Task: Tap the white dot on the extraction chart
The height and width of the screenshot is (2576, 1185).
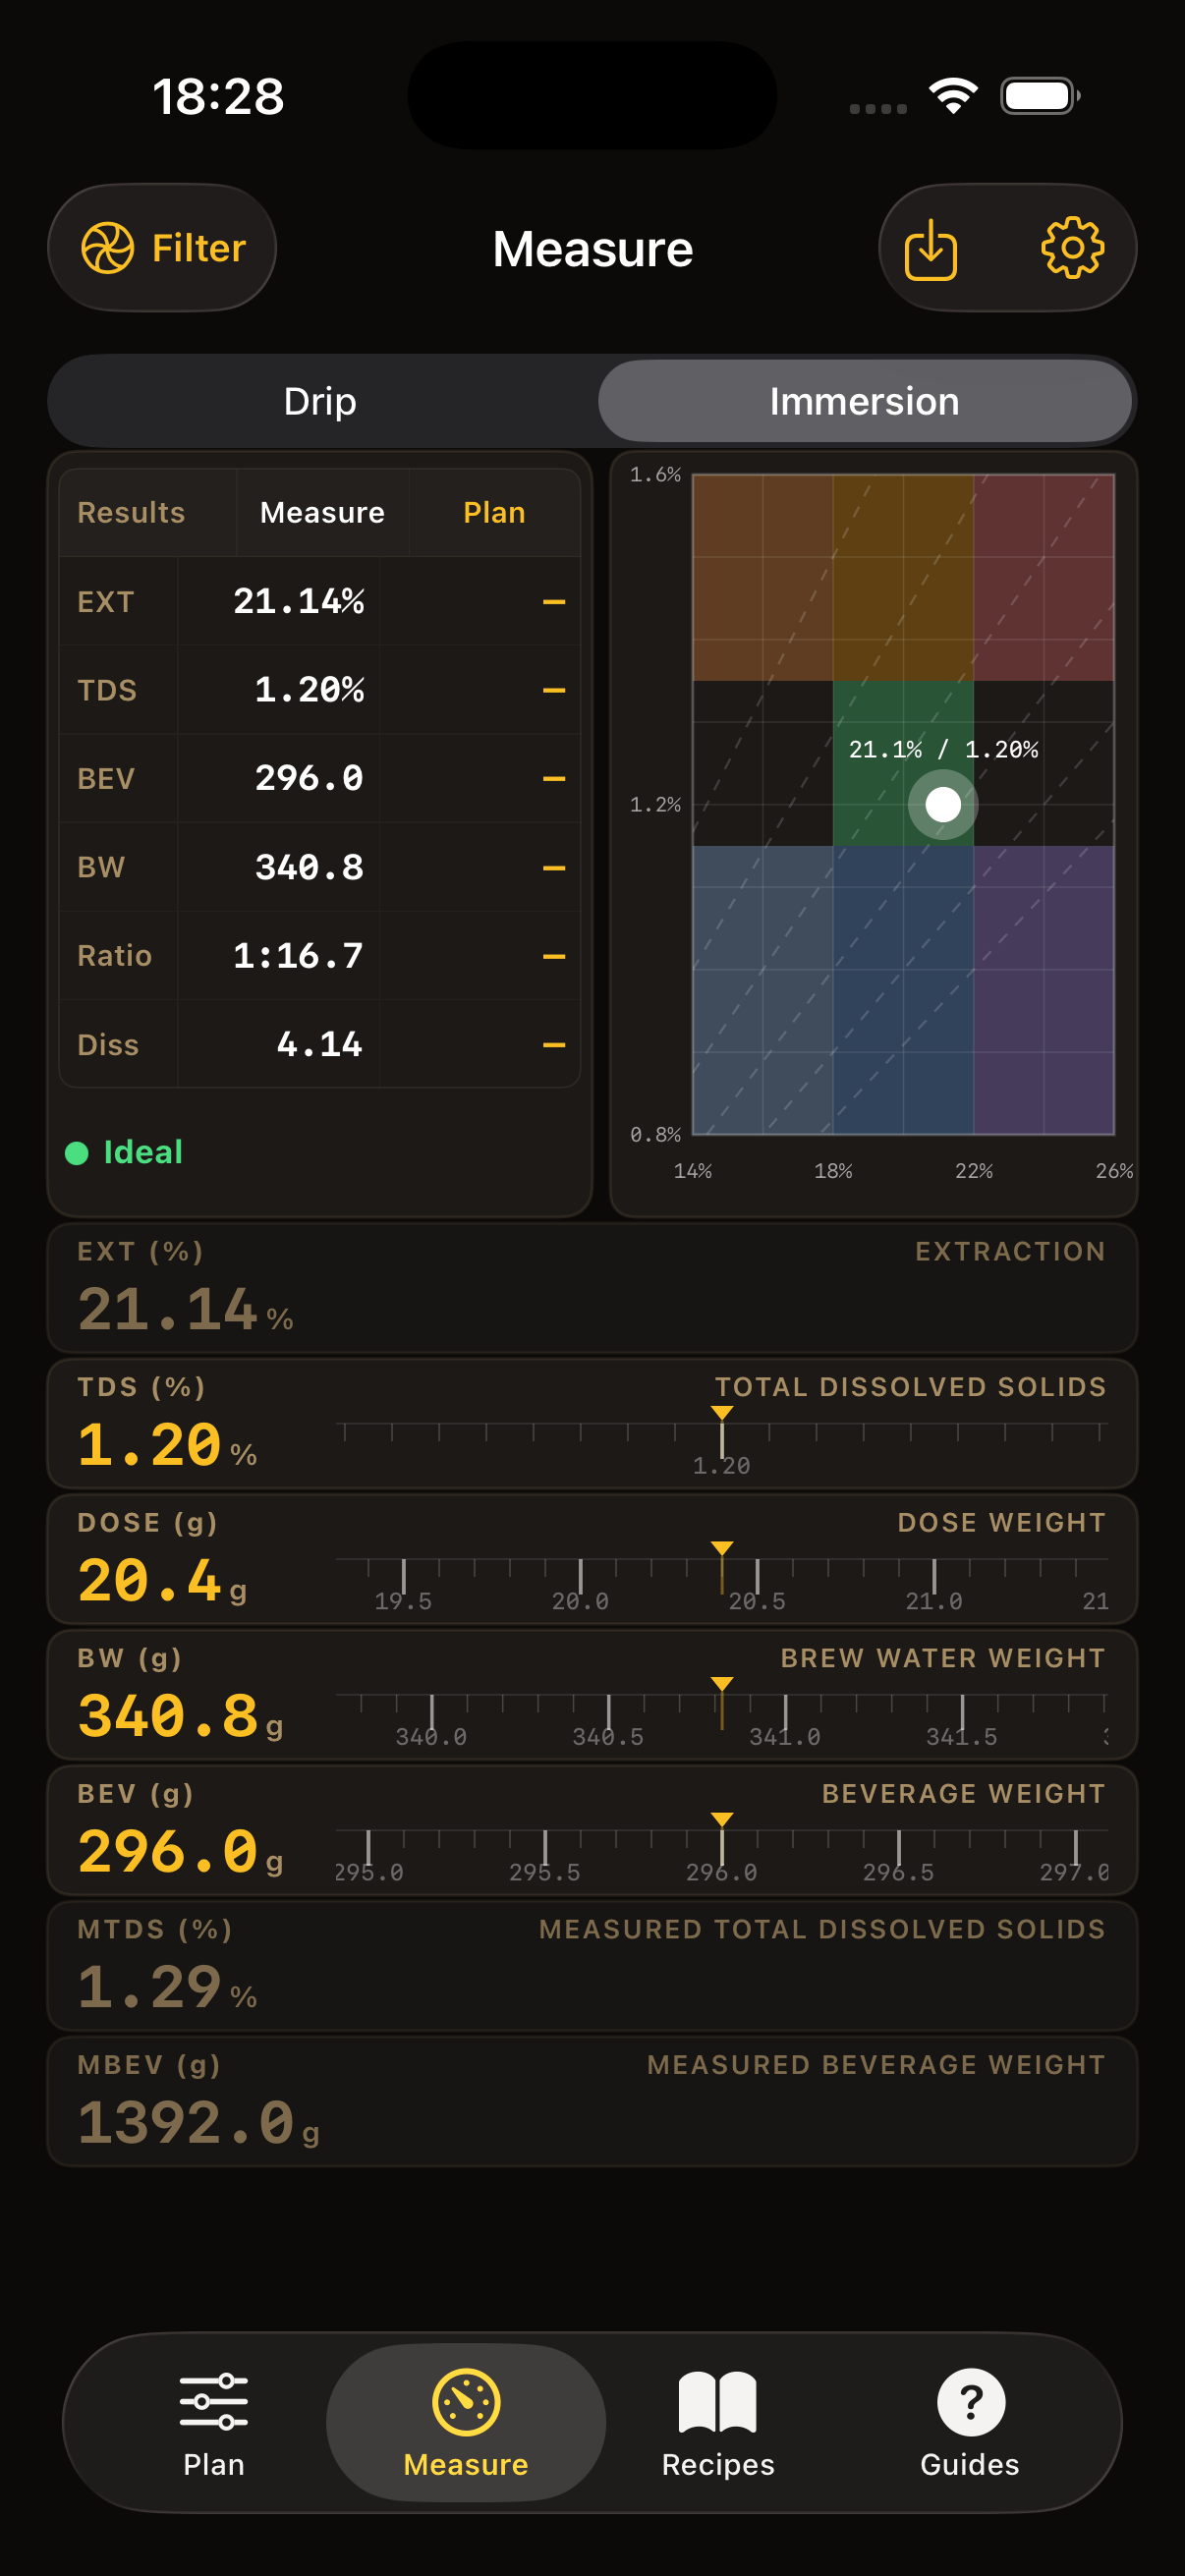Action: pos(941,803)
